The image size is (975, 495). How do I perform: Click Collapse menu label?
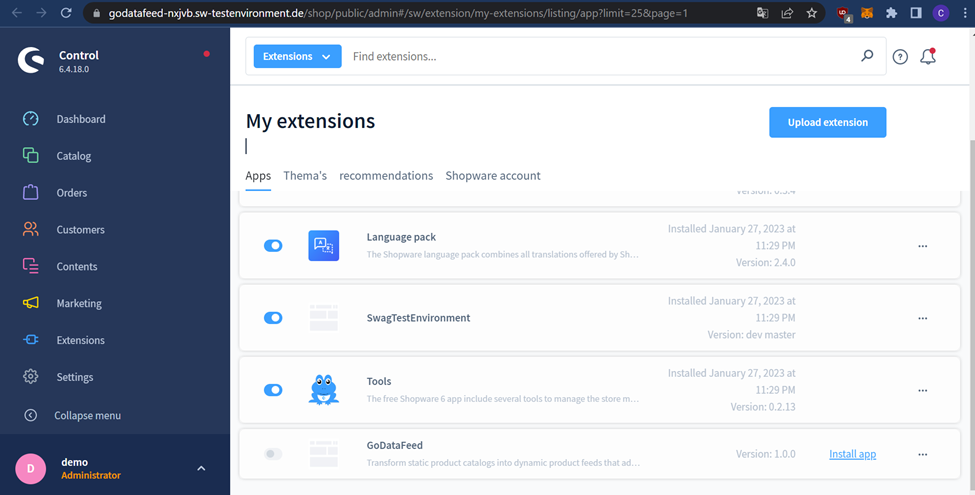tap(87, 415)
